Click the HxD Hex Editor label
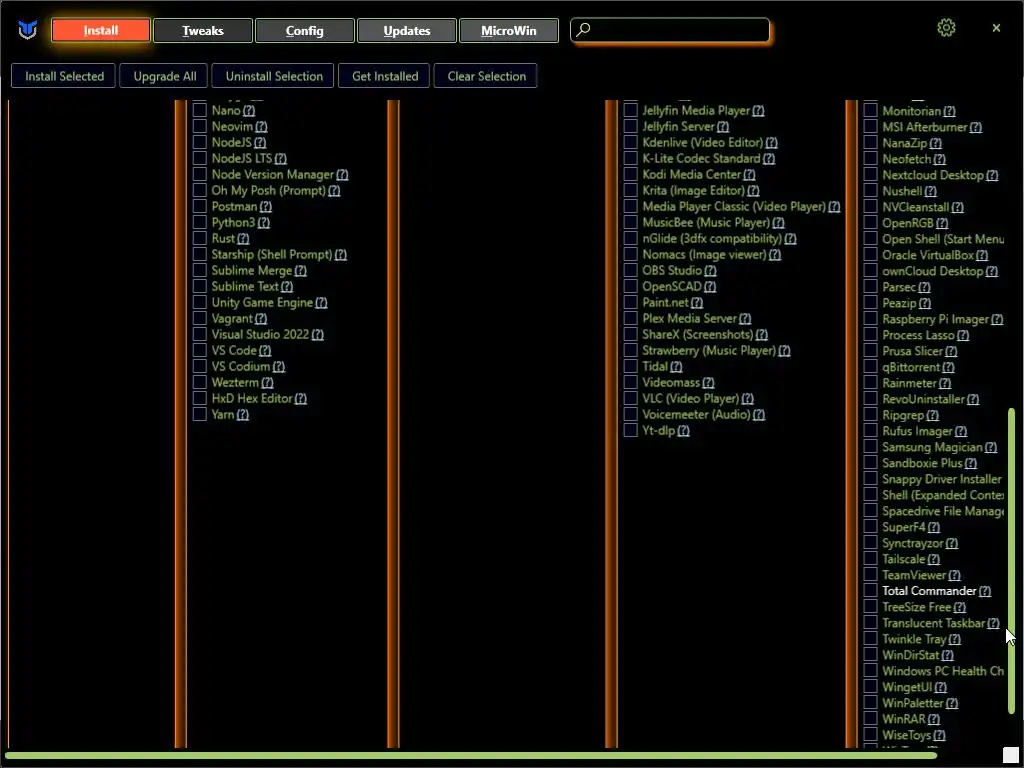 (x=251, y=398)
